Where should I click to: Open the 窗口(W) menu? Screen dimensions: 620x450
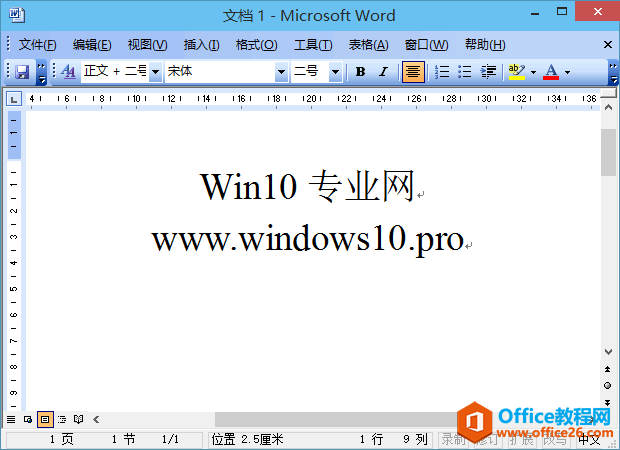point(427,45)
